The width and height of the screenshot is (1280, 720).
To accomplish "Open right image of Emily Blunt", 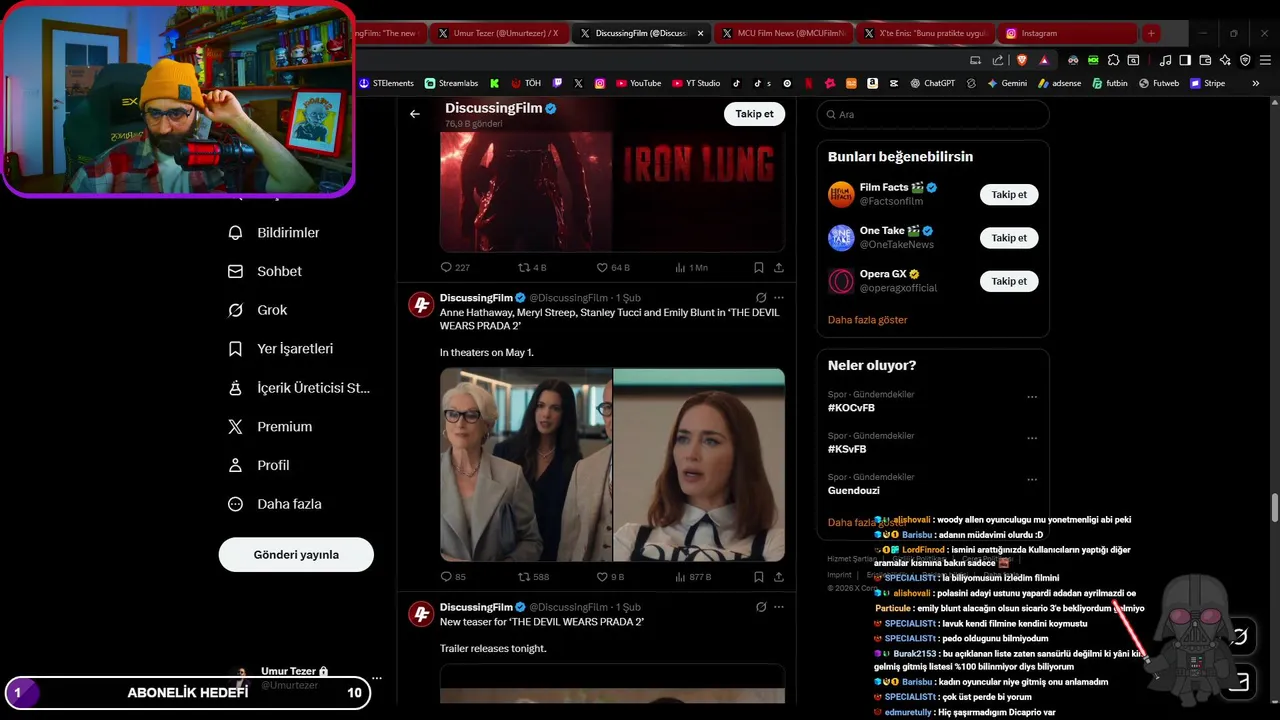I will pyautogui.click(x=699, y=465).
